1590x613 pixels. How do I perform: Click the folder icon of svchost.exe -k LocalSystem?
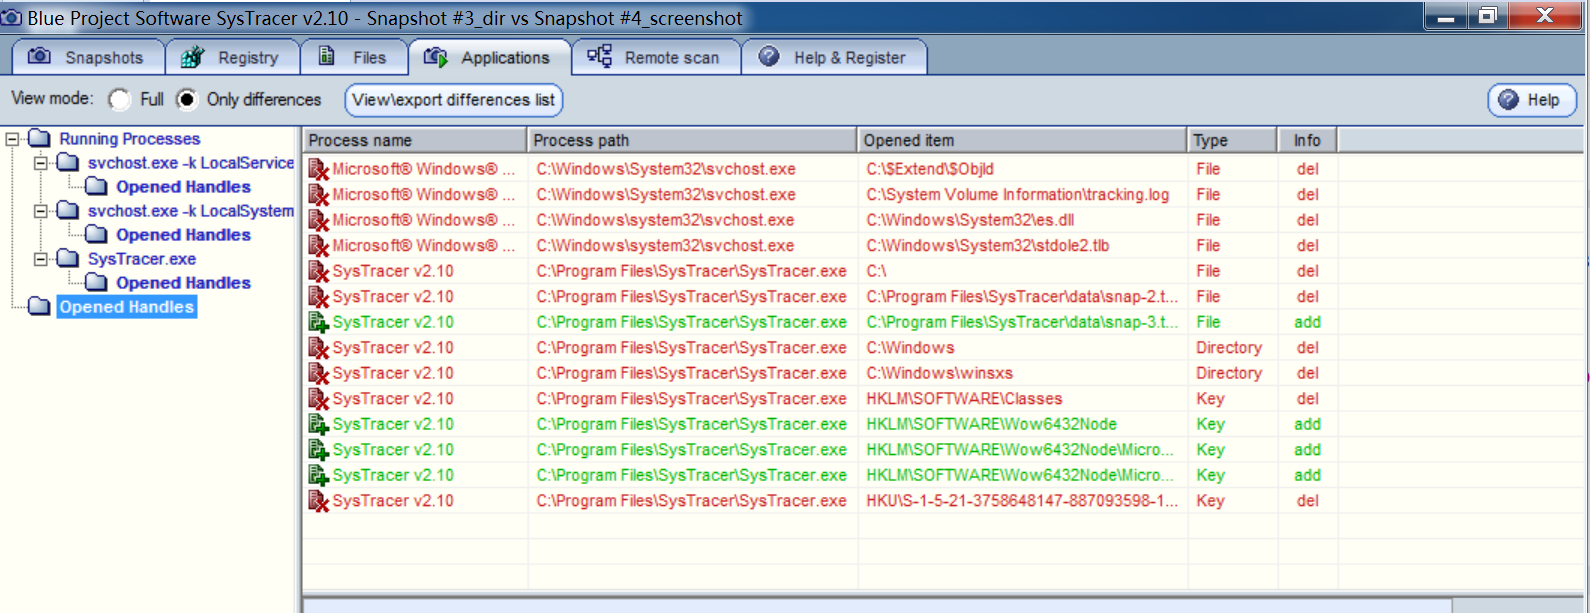68,210
